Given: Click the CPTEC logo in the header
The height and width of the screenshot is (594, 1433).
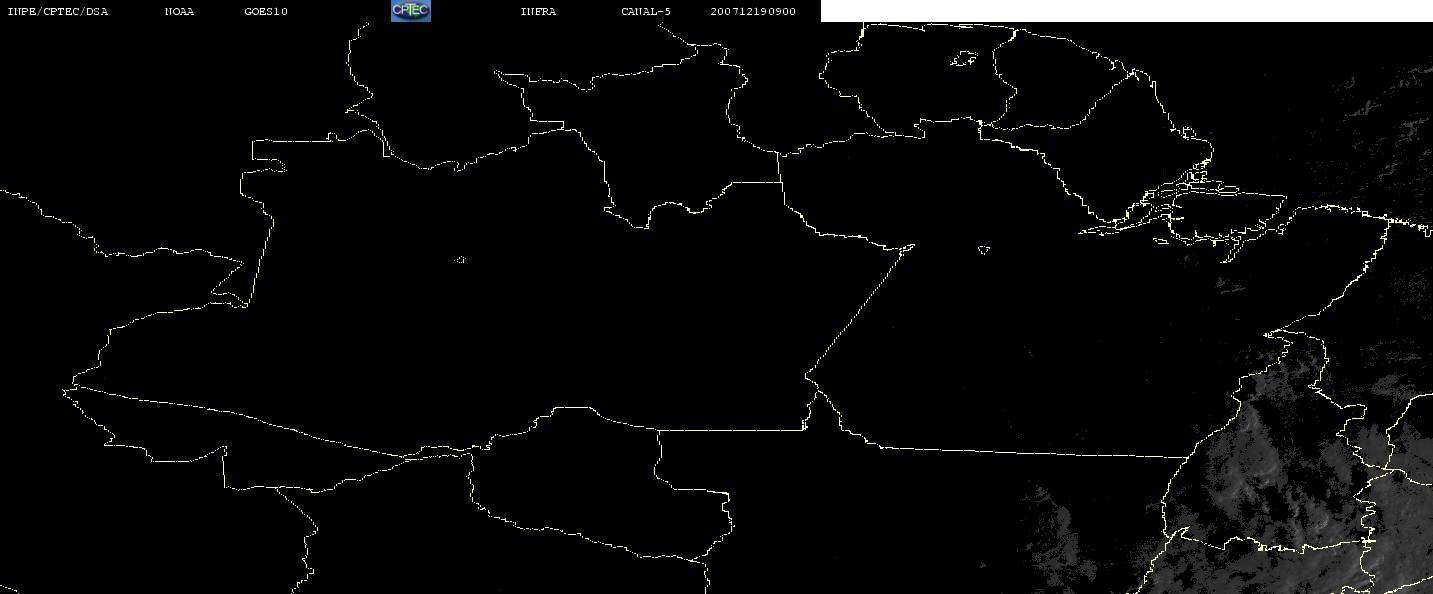Looking at the screenshot, I should pyautogui.click(x=410, y=11).
